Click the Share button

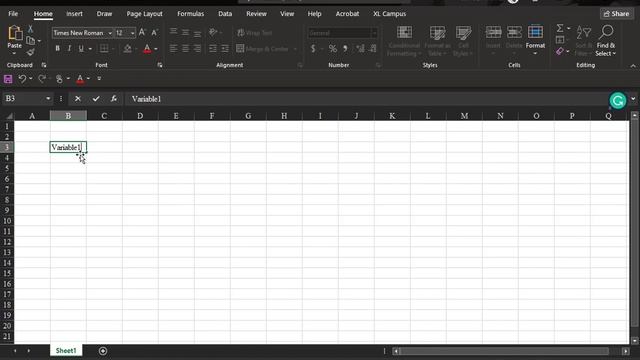coord(616,13)
